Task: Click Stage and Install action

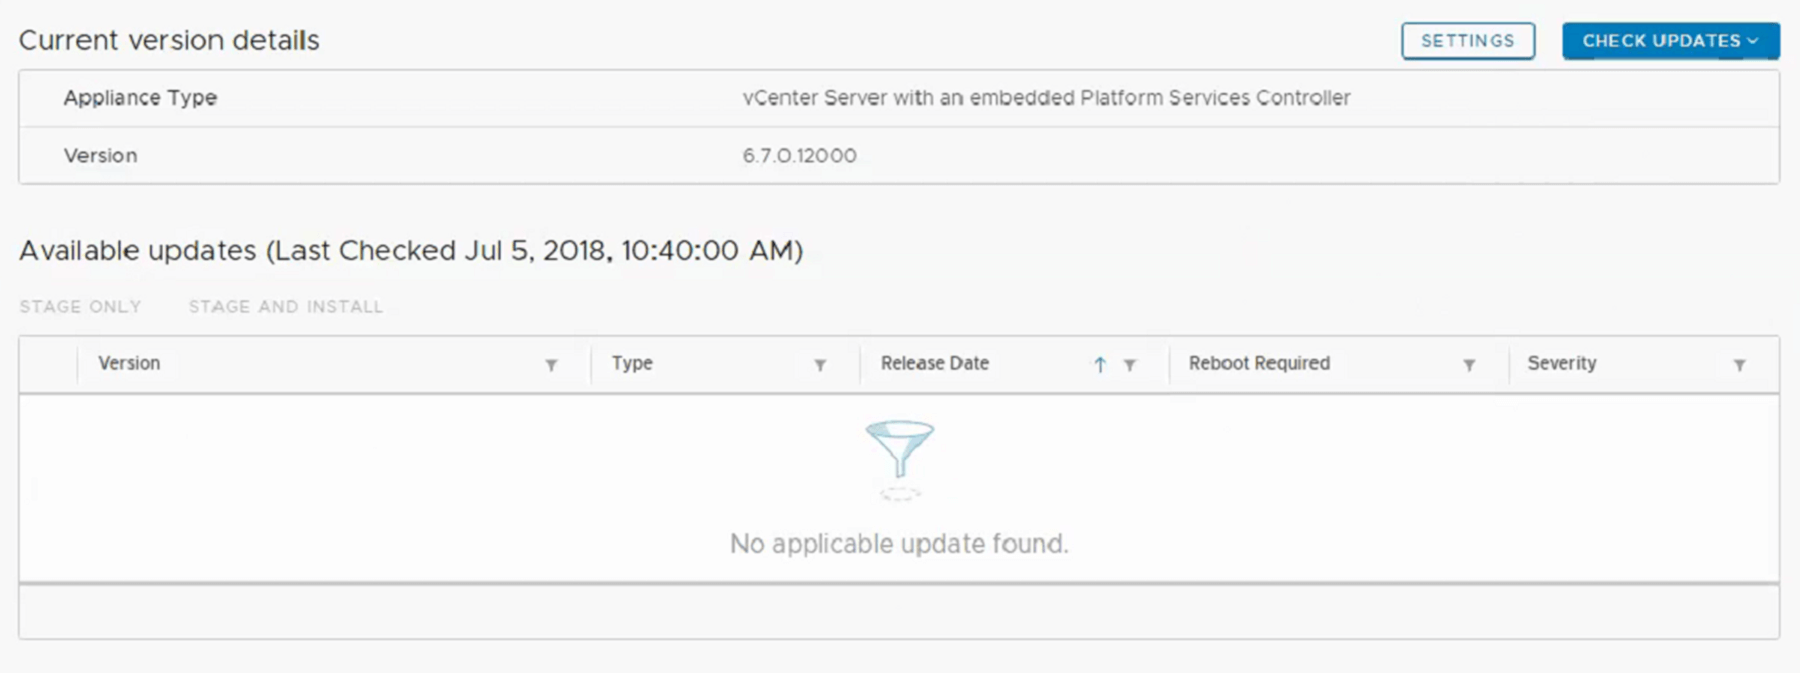Action: tap(286, 307)
